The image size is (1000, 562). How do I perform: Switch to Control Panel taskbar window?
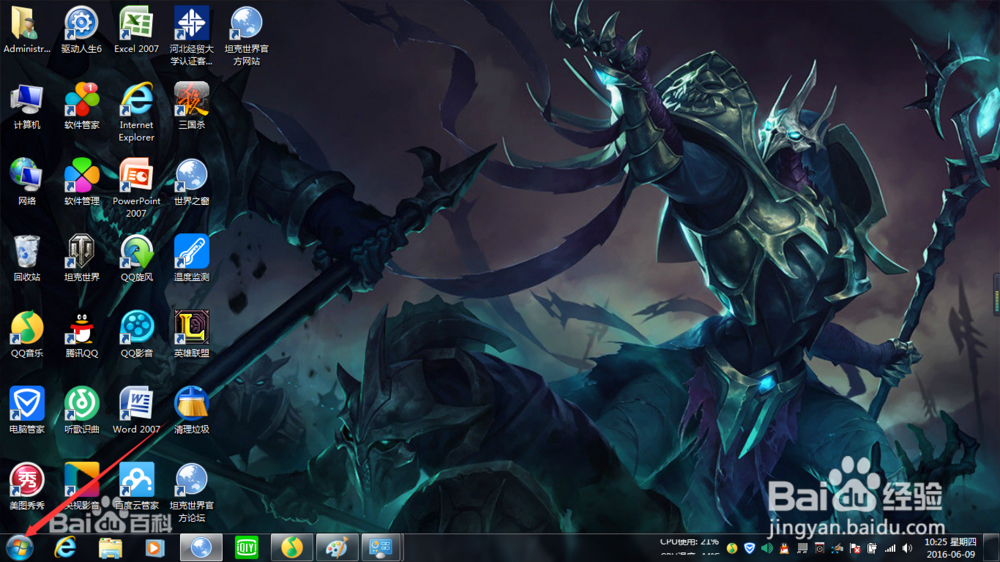(x=381, y=548)
